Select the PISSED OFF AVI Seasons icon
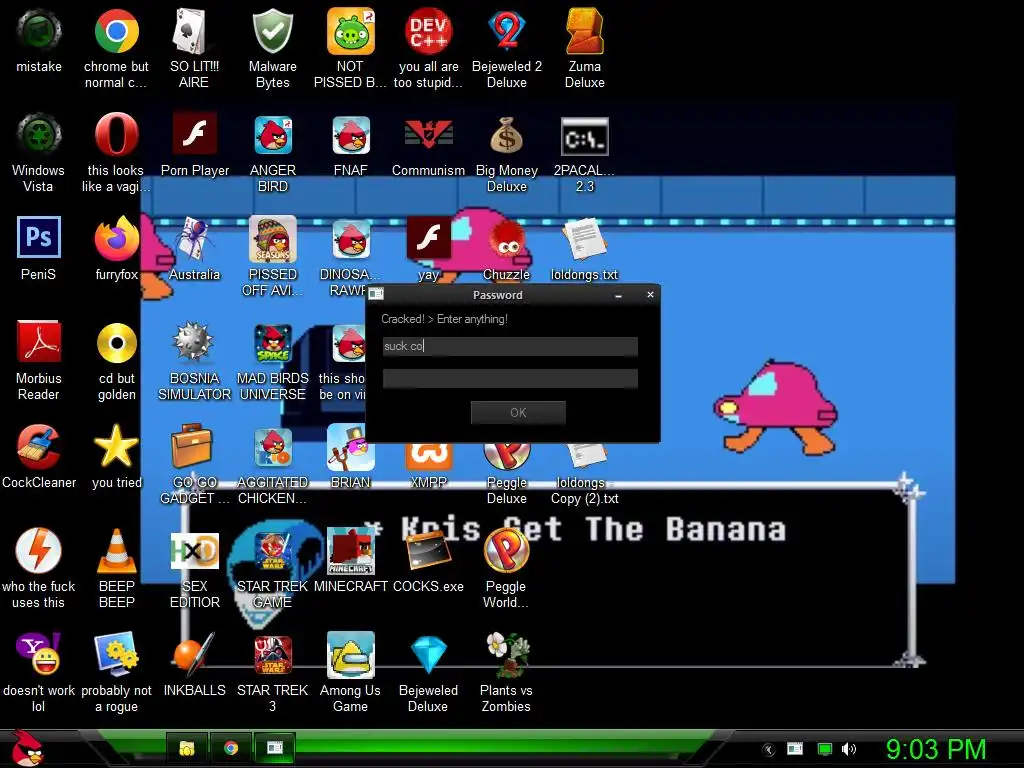 point(272,239)
